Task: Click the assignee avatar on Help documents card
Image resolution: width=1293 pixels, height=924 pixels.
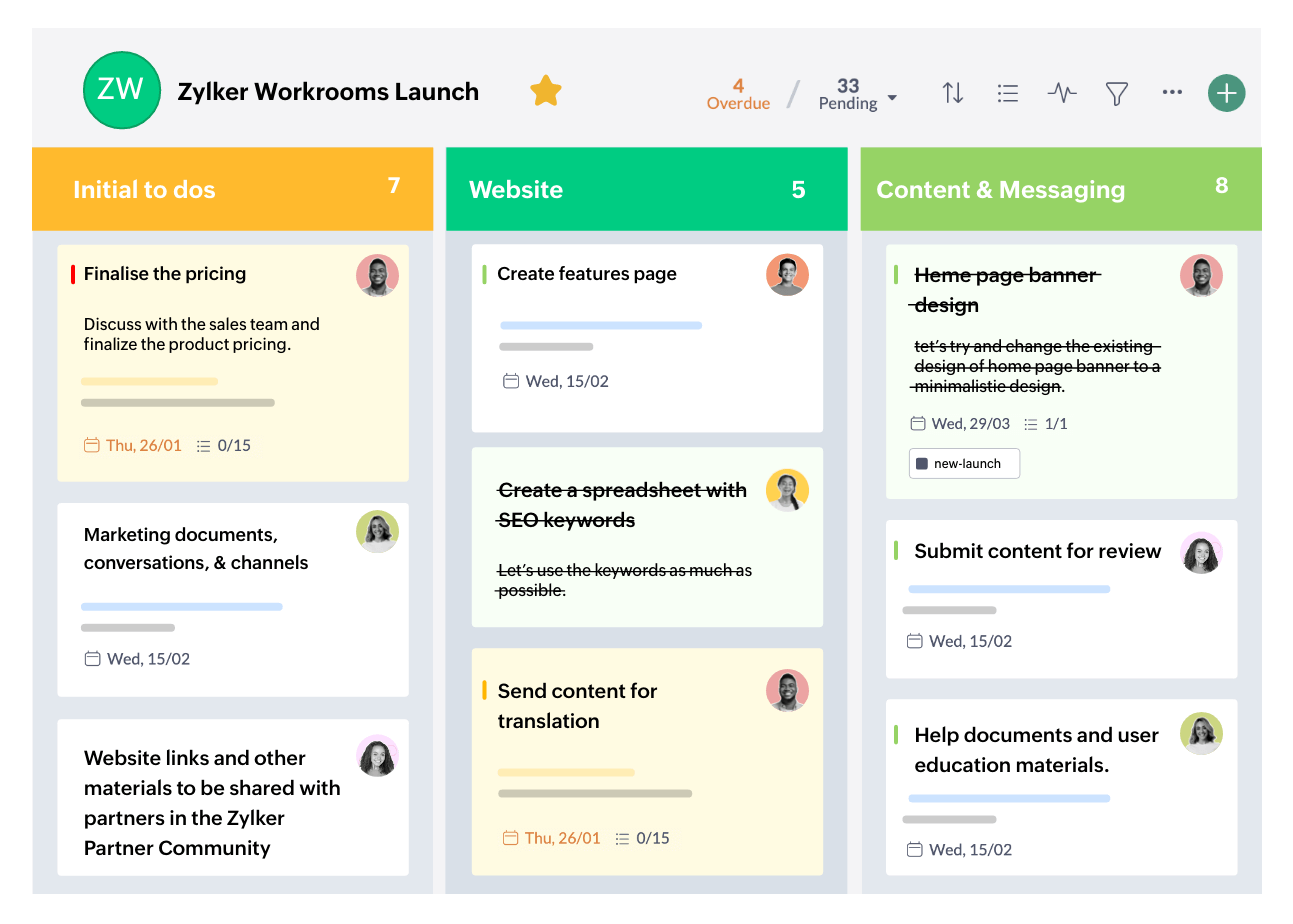Action: [1201, 733]
